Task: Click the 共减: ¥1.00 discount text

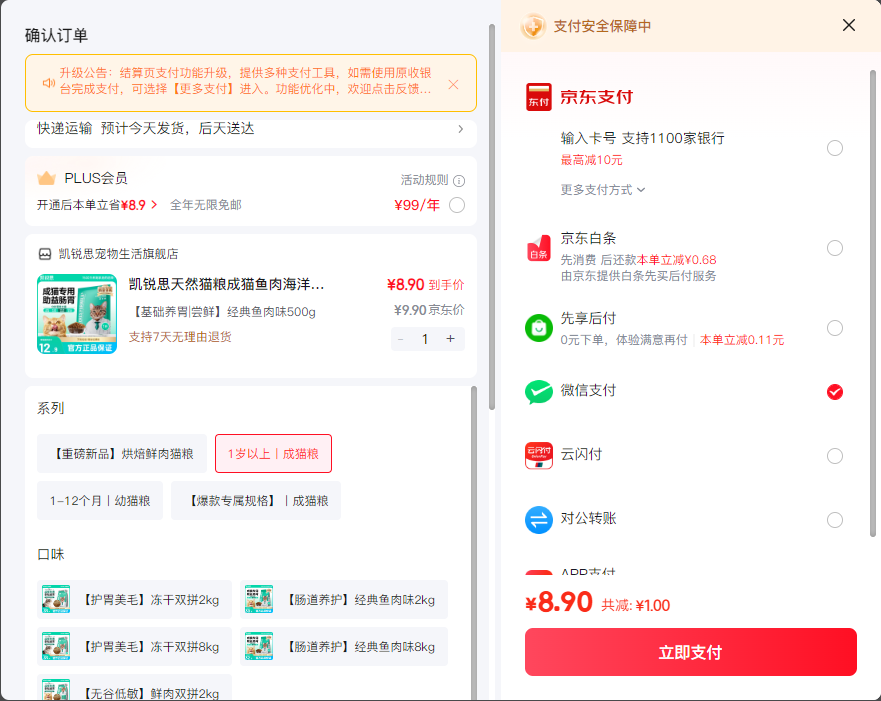Action: point(635,606)
